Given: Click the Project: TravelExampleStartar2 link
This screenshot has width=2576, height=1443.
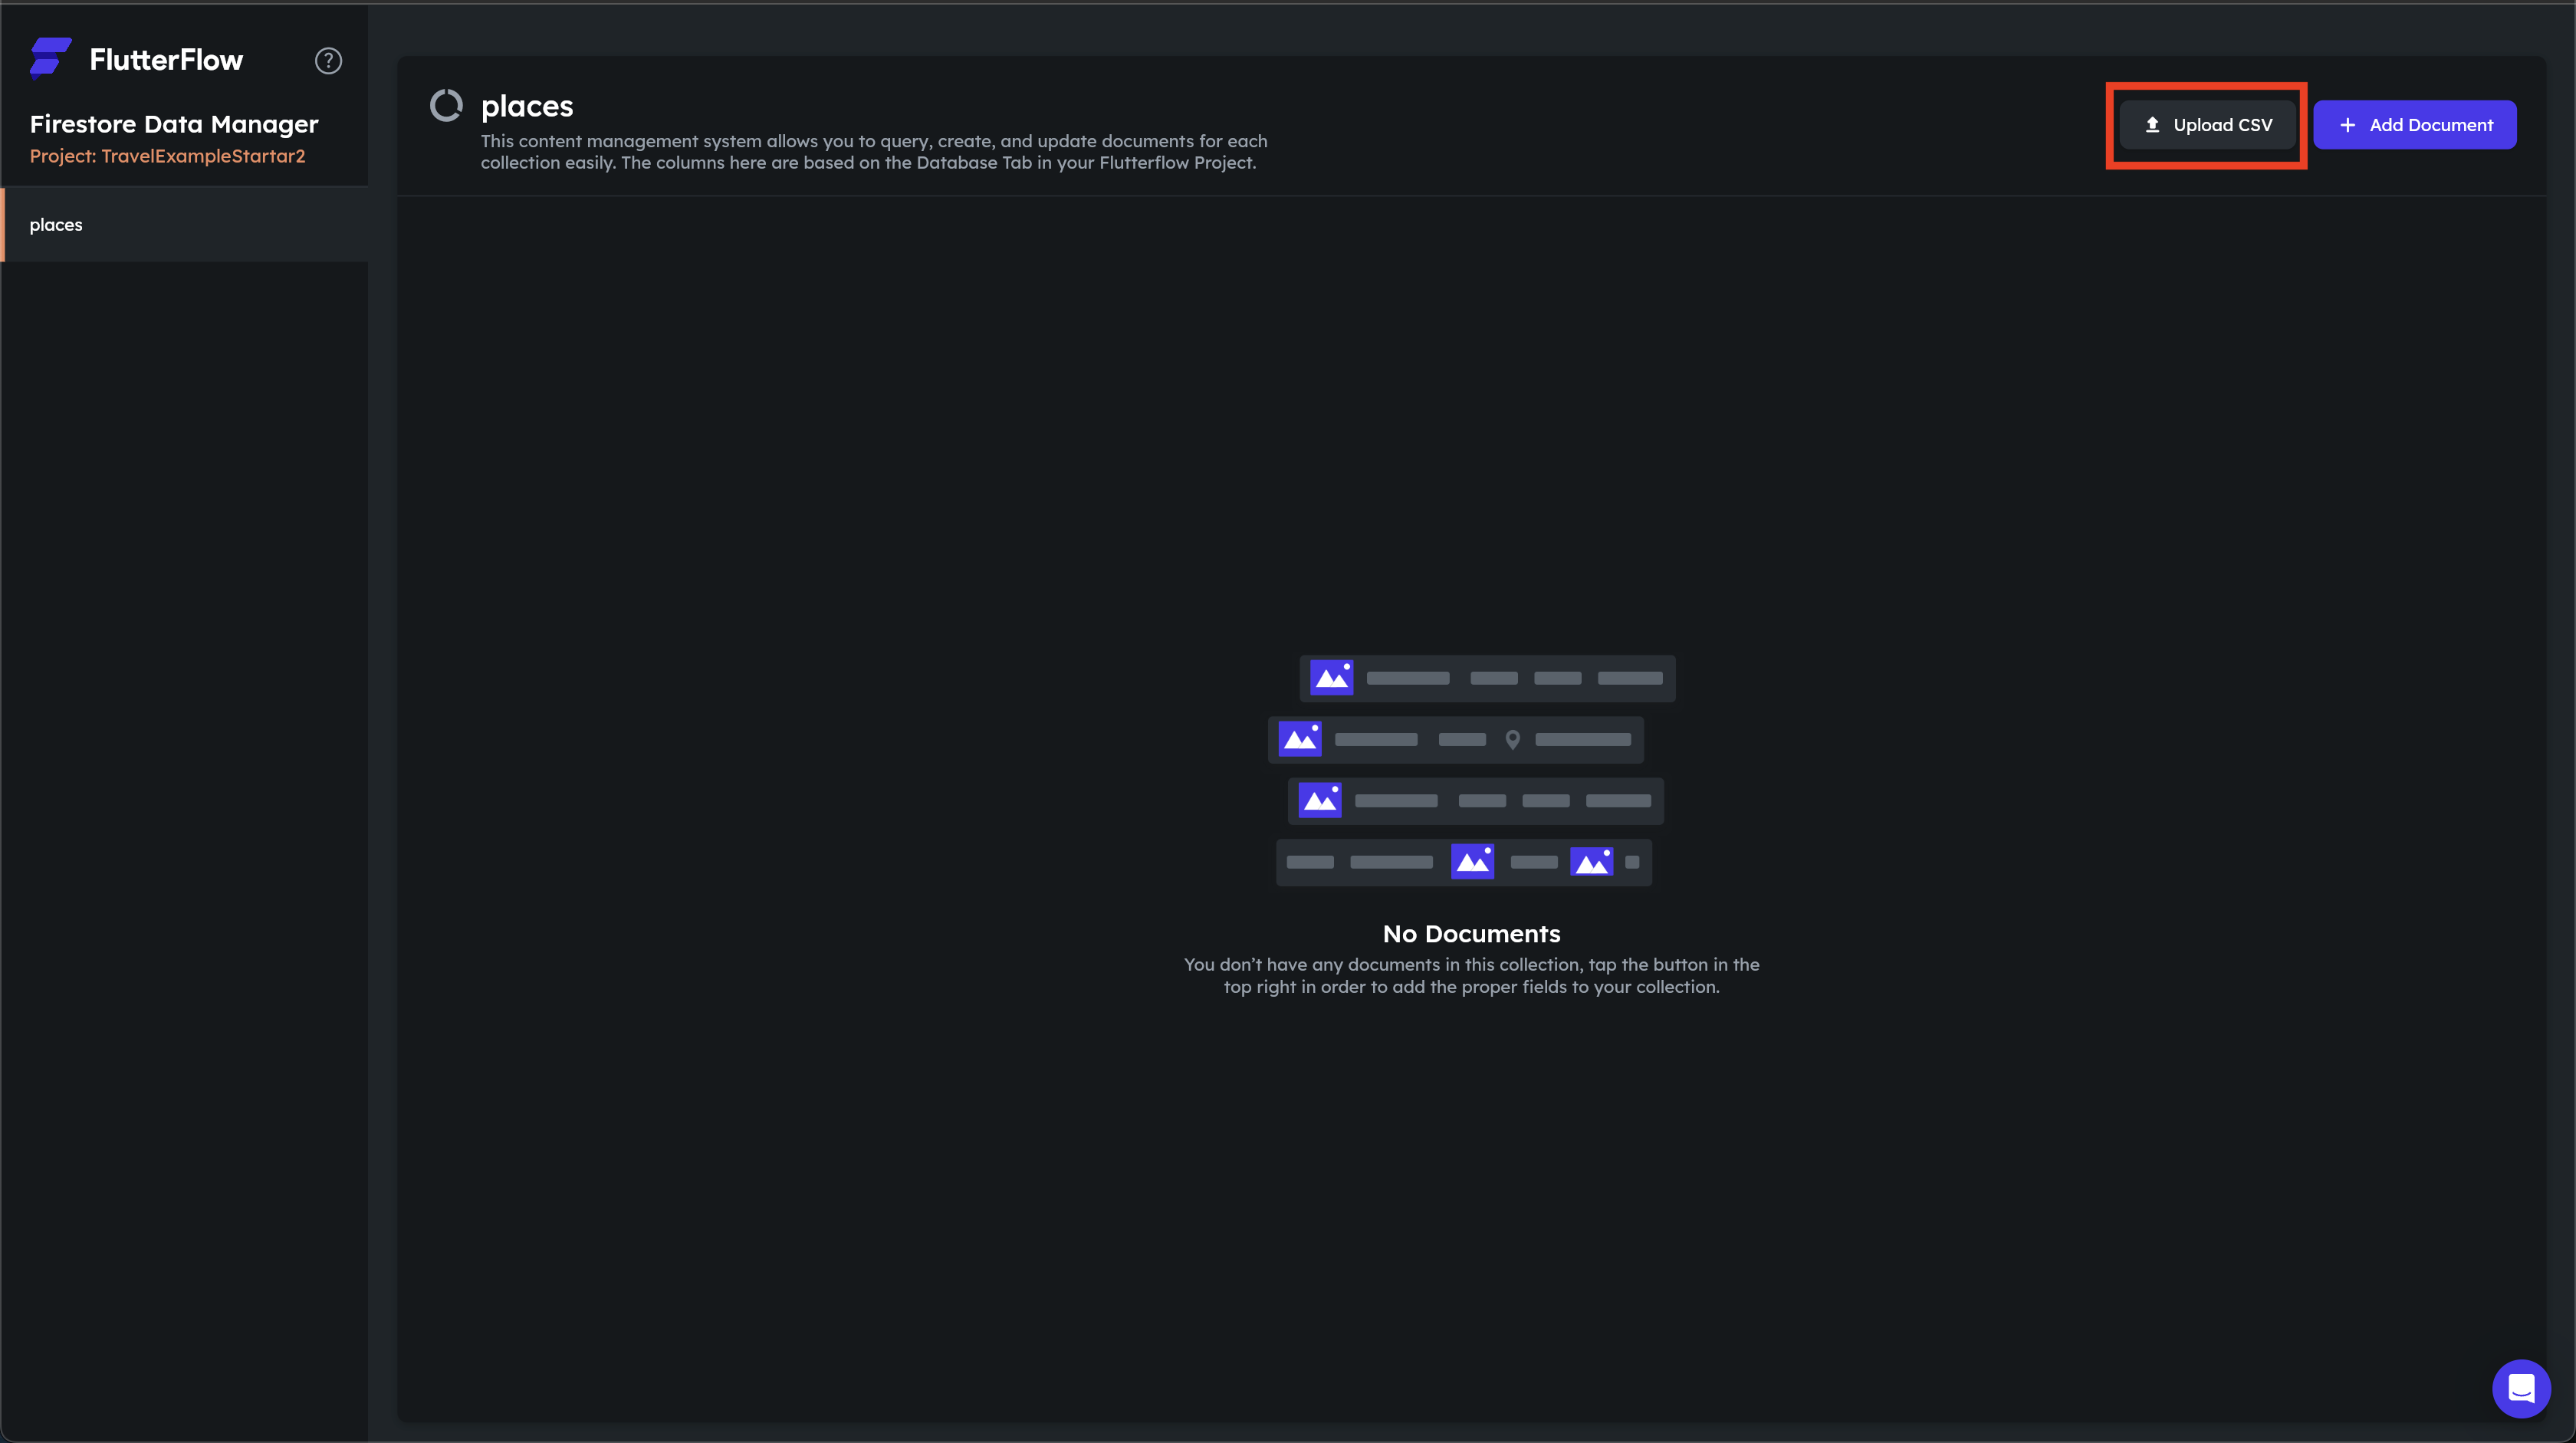Looking at the screenshot, I should (x=167, y=156).
